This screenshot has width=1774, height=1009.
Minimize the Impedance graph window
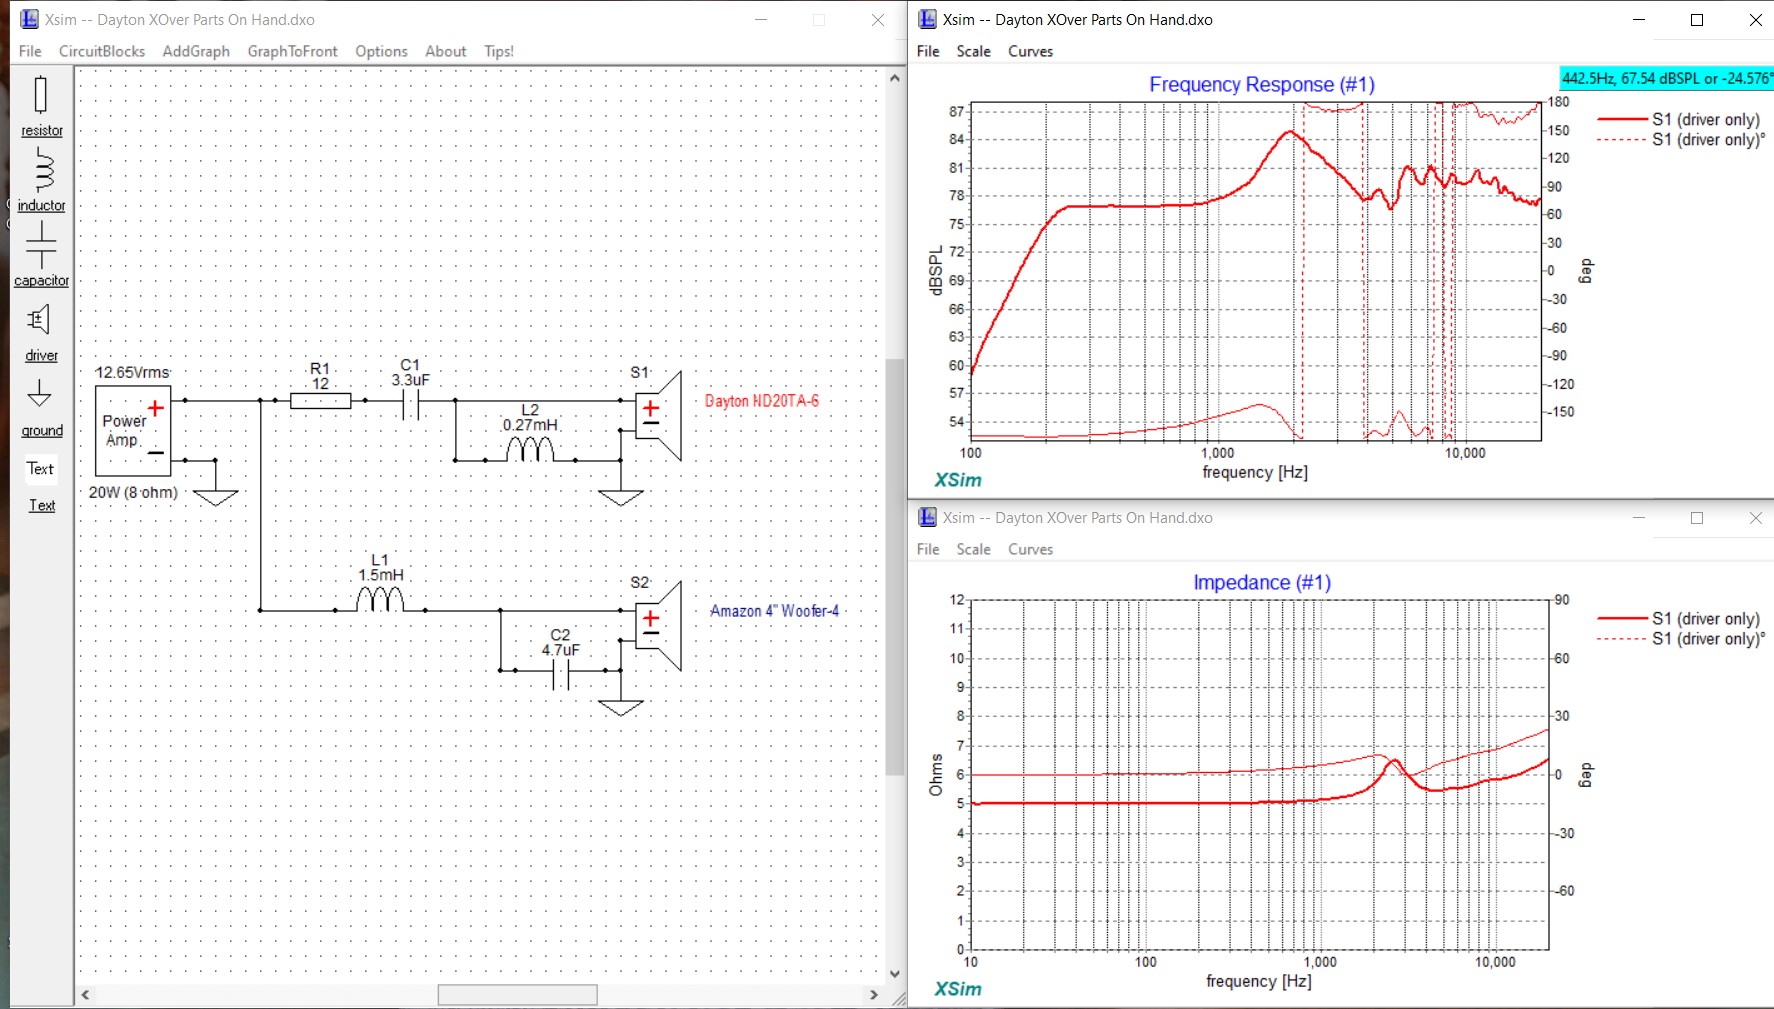[1638, 518]
